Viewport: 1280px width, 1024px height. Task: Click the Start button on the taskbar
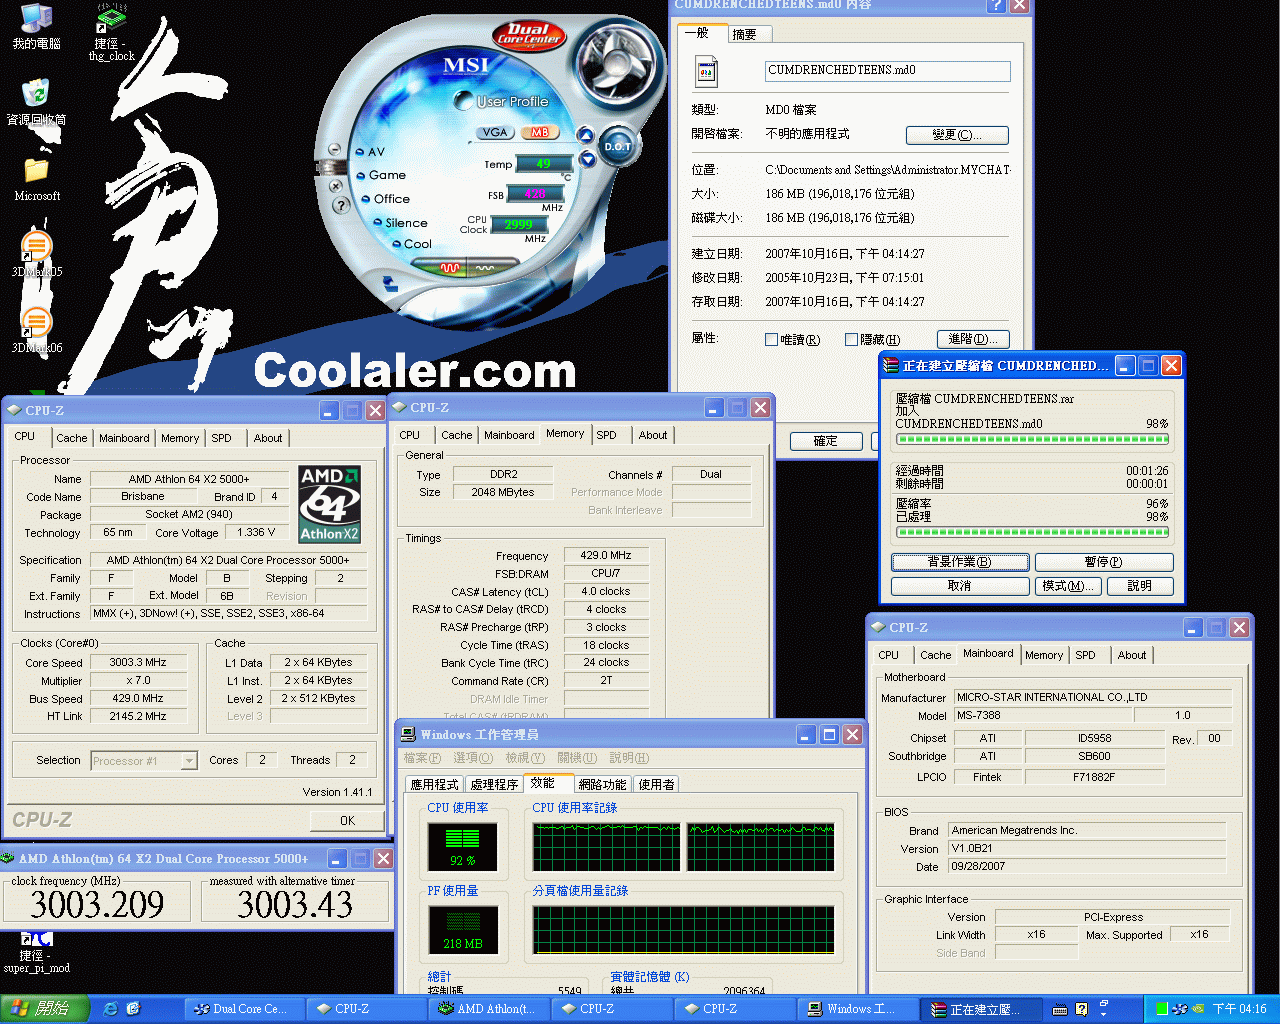(x=45, y=1009)
